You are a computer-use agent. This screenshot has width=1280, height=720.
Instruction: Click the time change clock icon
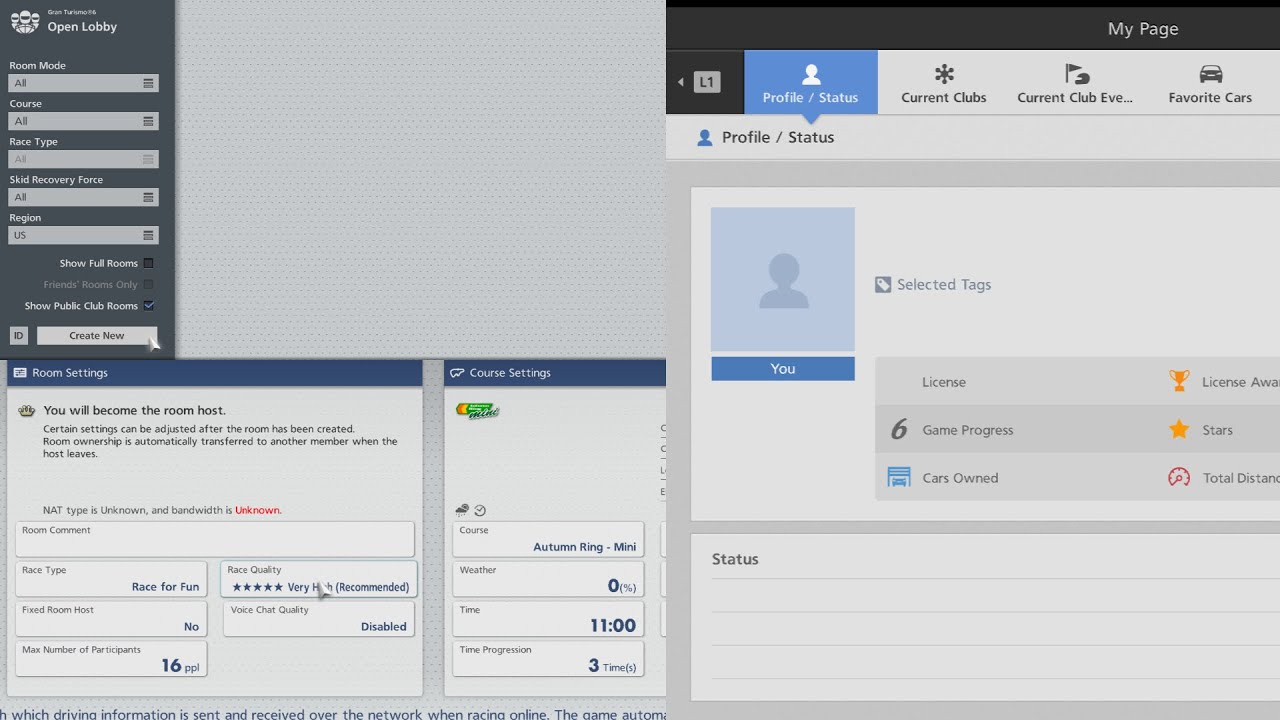coord(480,510)
